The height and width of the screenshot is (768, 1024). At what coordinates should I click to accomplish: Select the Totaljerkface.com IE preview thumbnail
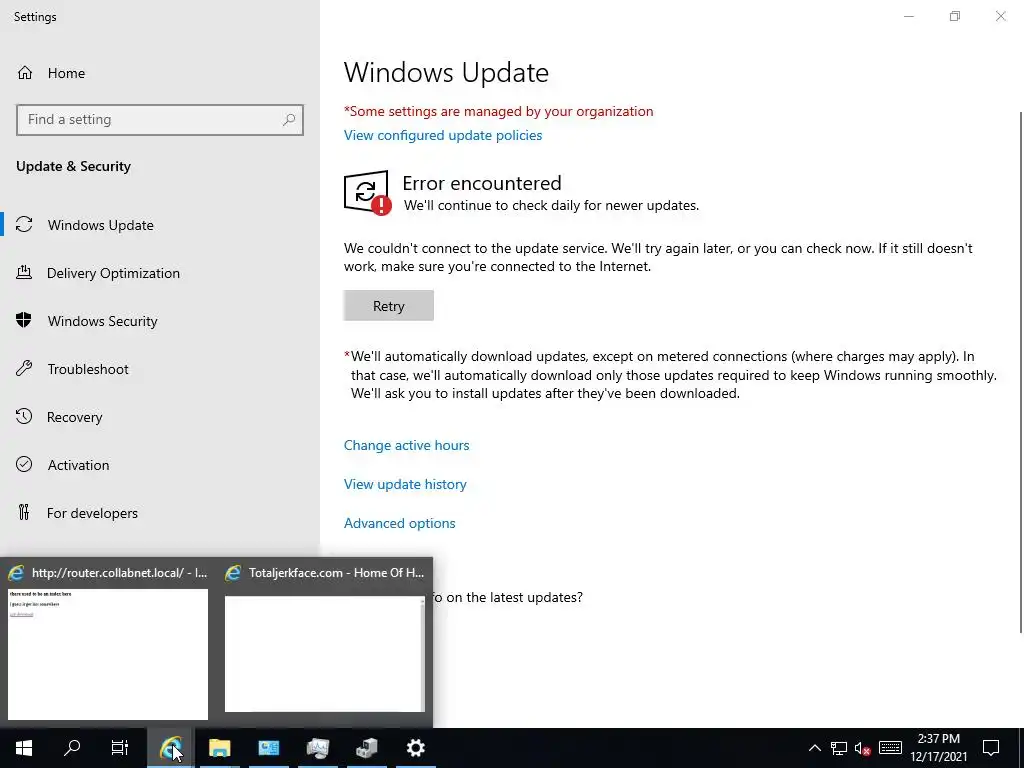click(325, 654)
